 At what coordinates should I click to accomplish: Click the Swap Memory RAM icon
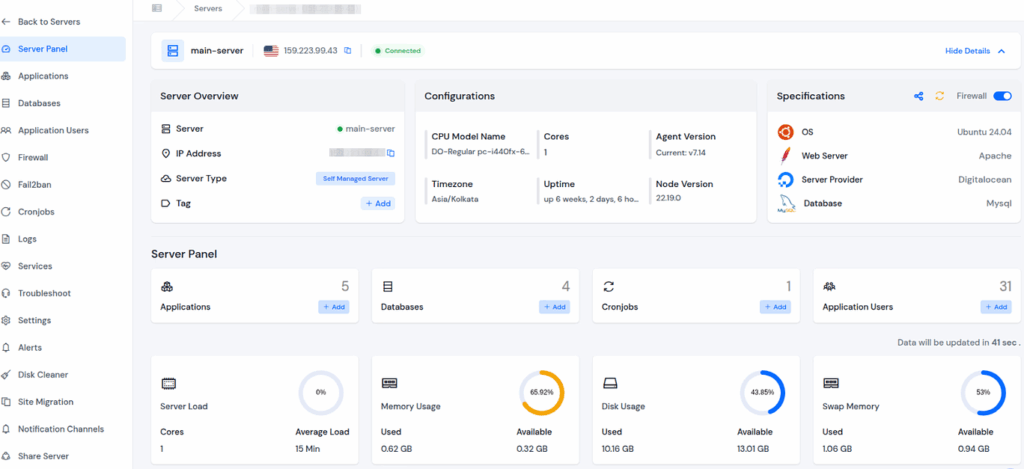[x=831, y=383]
